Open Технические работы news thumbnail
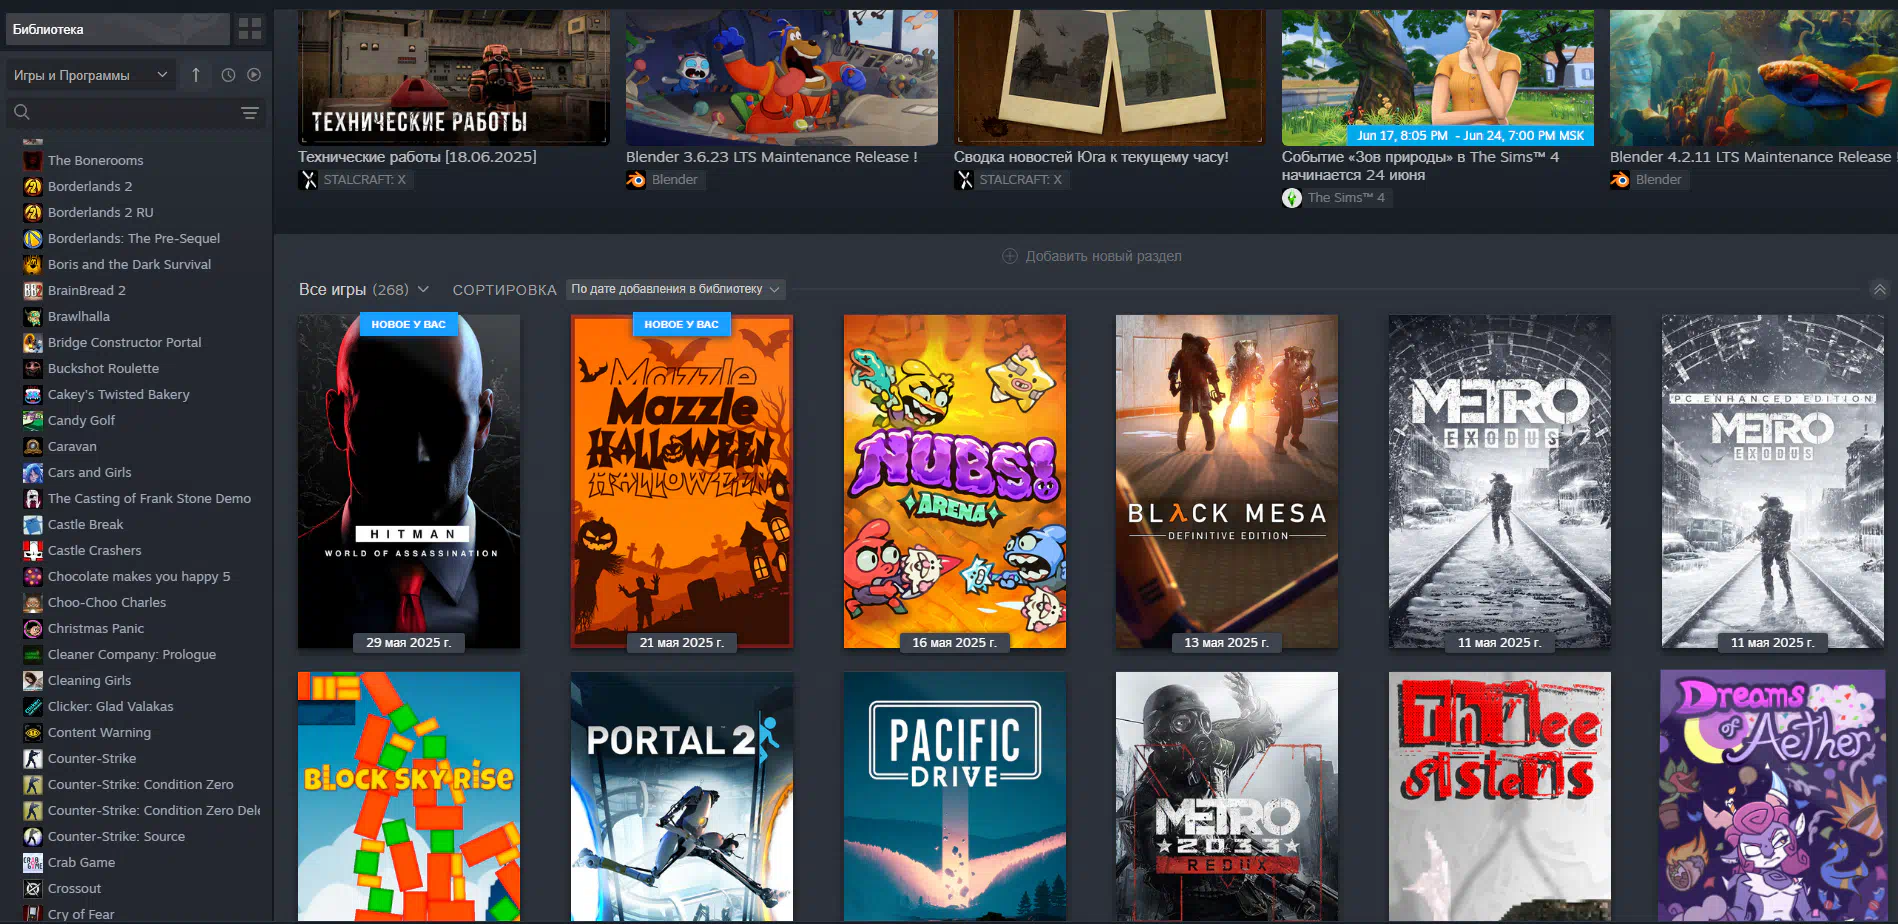 pos(454,78)
